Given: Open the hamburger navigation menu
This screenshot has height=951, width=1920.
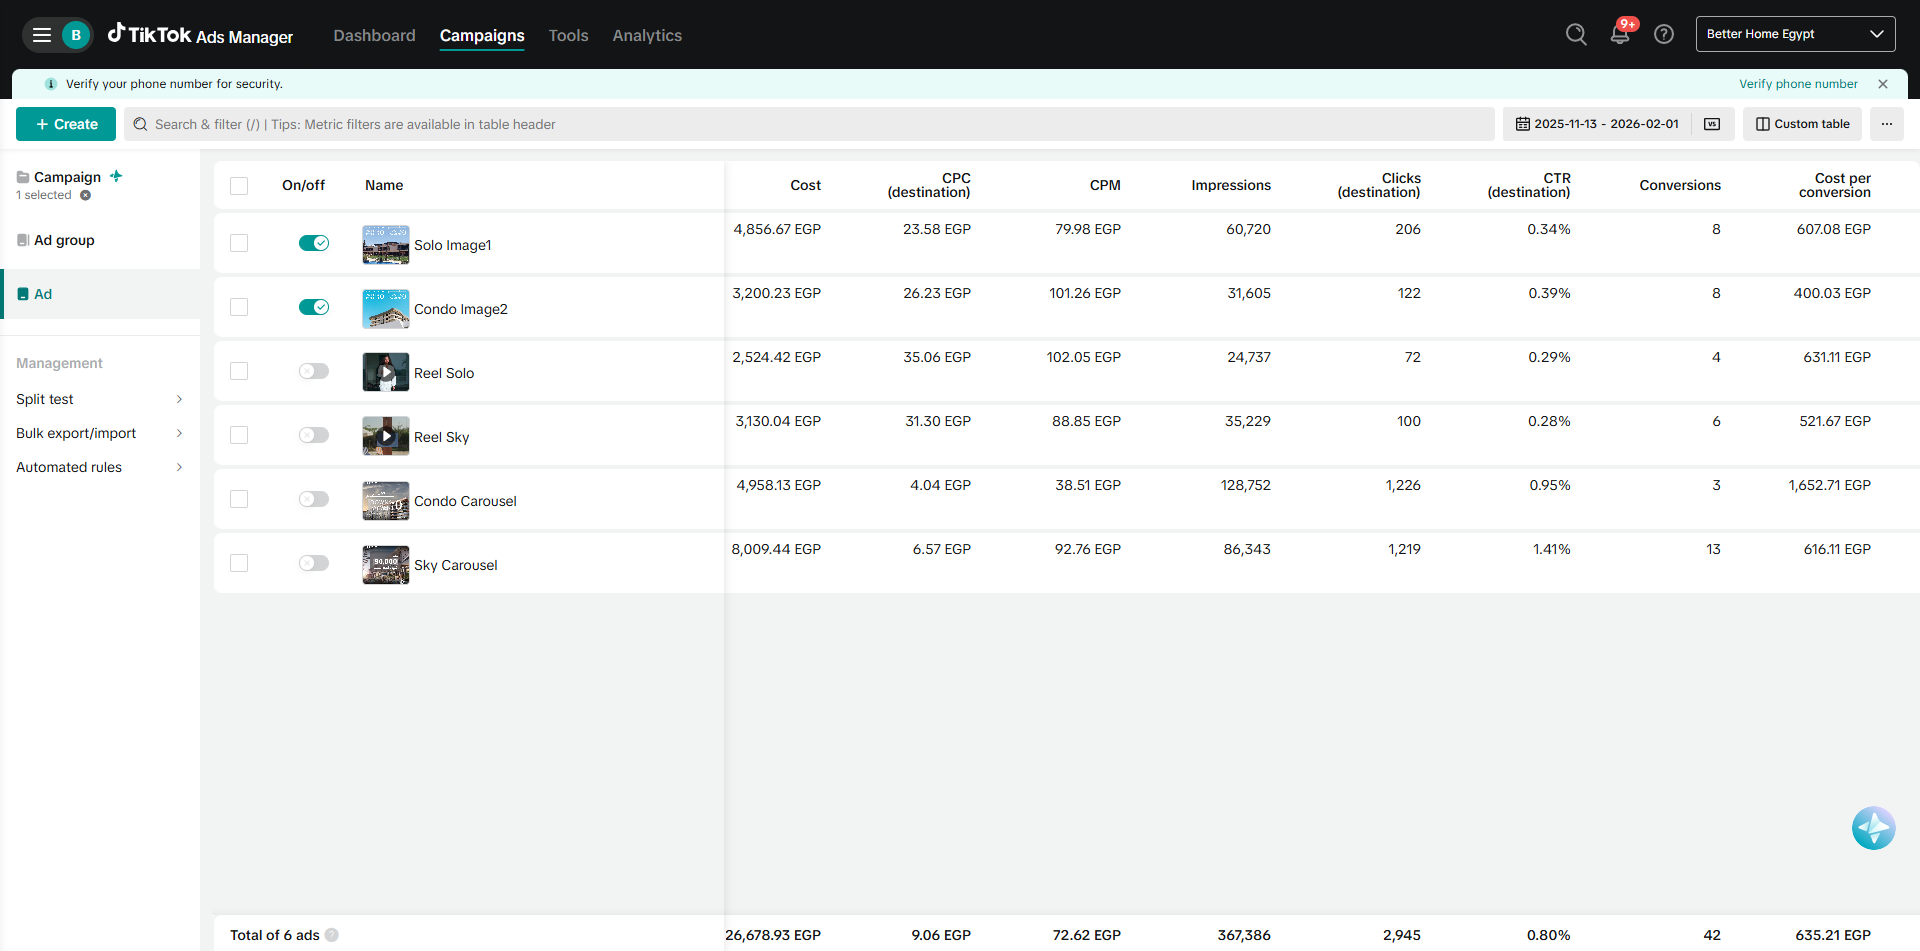Looking at the screenshot, I should pyautogui.click(x=42, y=35).
